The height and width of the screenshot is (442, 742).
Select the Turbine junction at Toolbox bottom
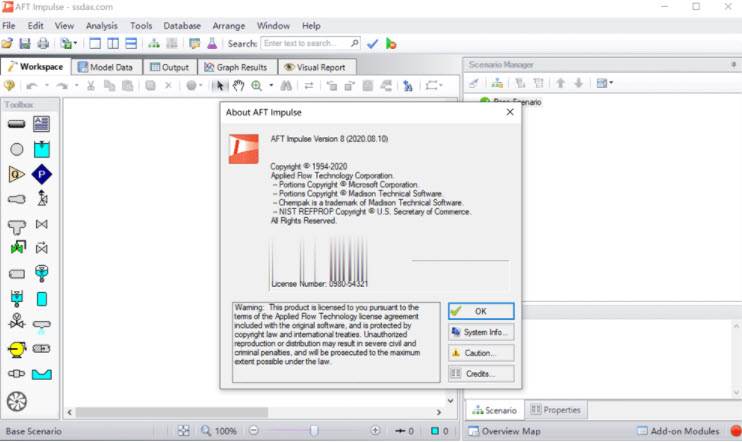[x=17, y=401]
